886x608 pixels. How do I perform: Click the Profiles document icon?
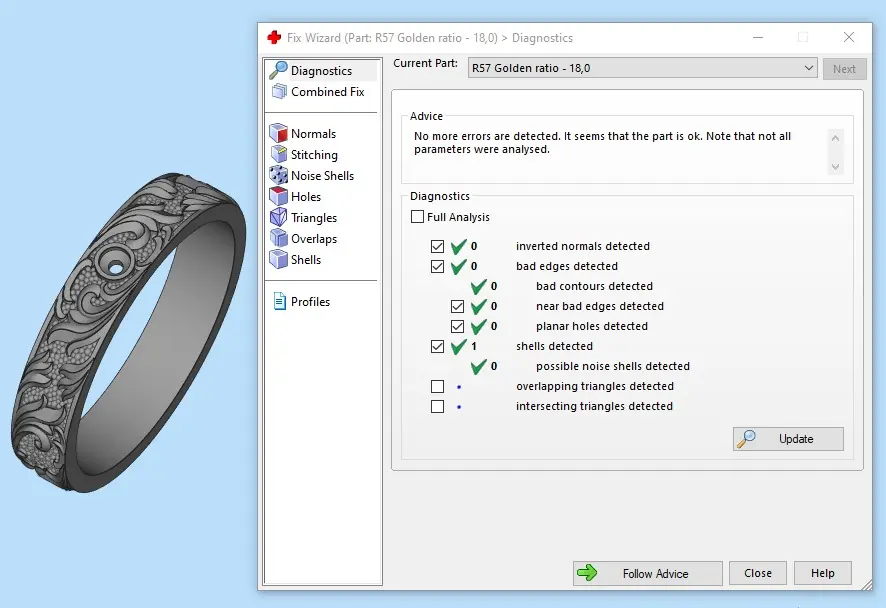pos(279,301)
